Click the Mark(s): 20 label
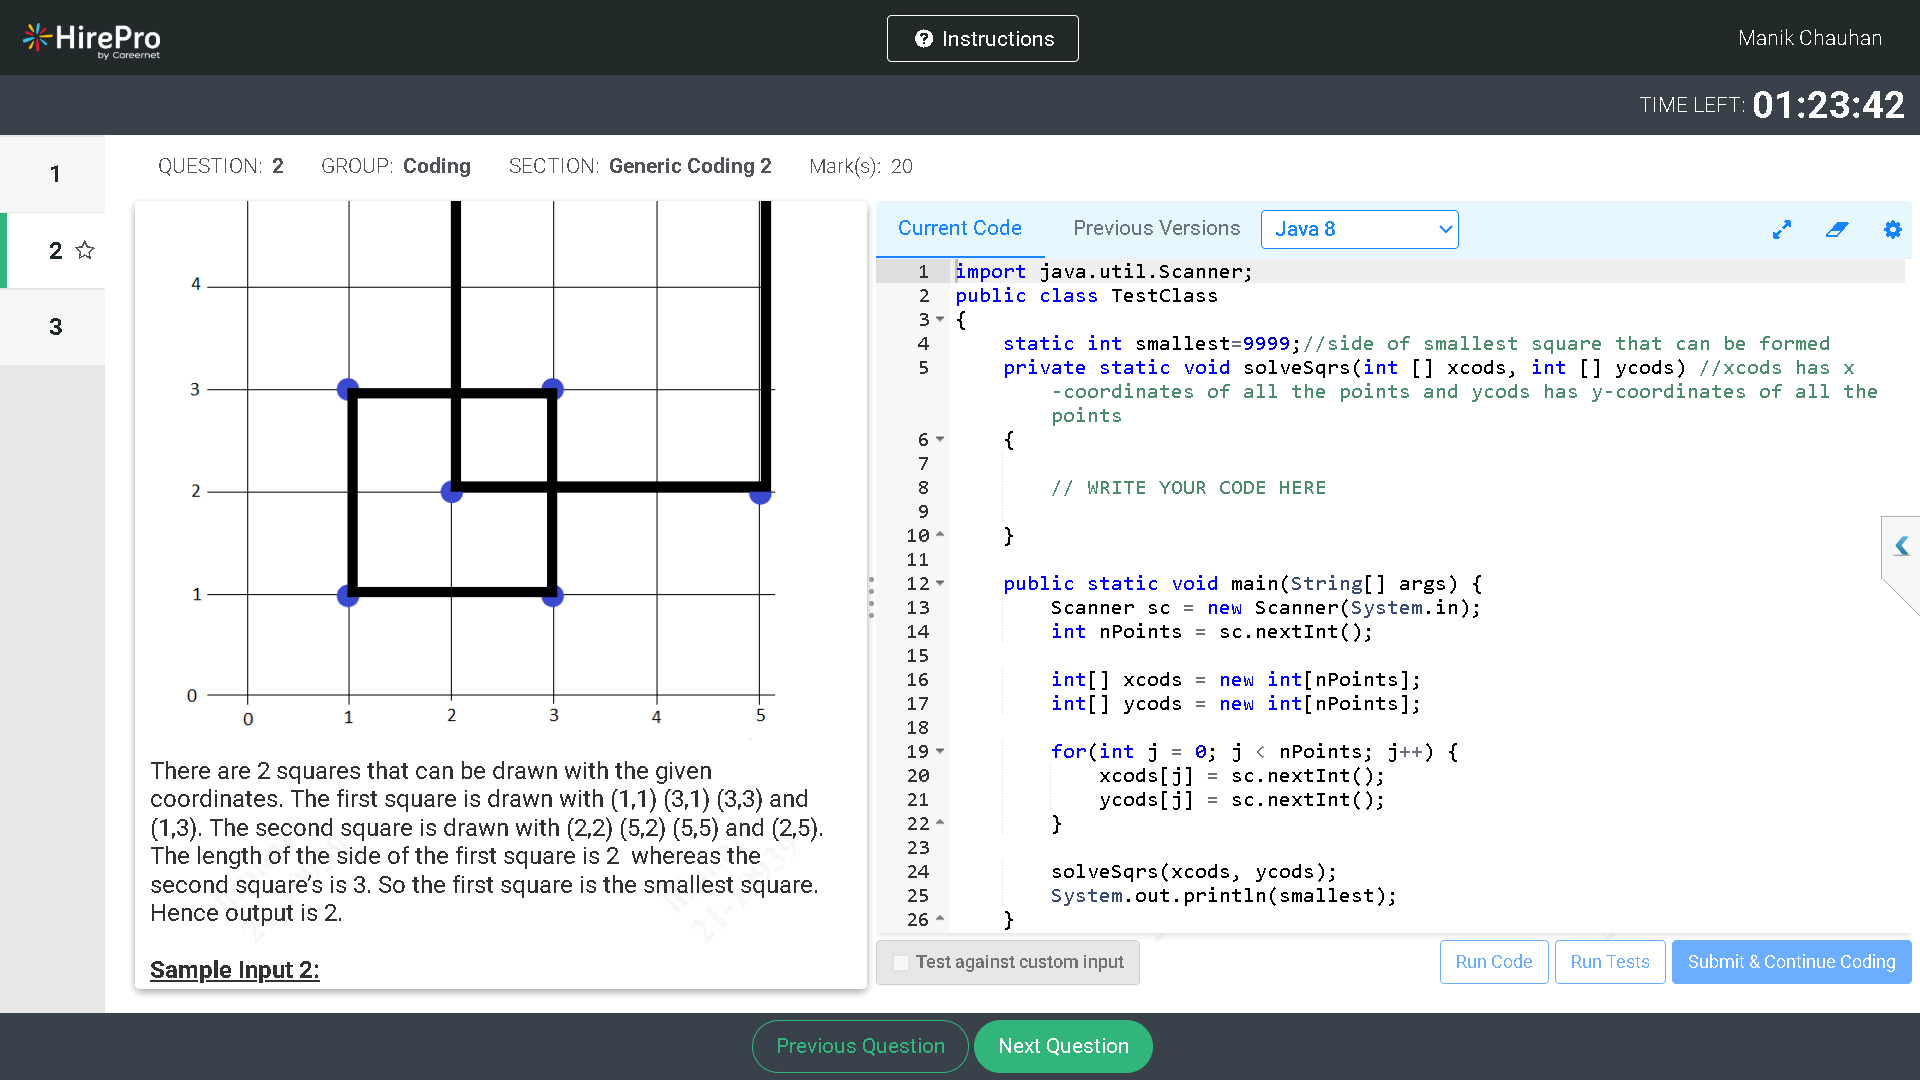 861,166
